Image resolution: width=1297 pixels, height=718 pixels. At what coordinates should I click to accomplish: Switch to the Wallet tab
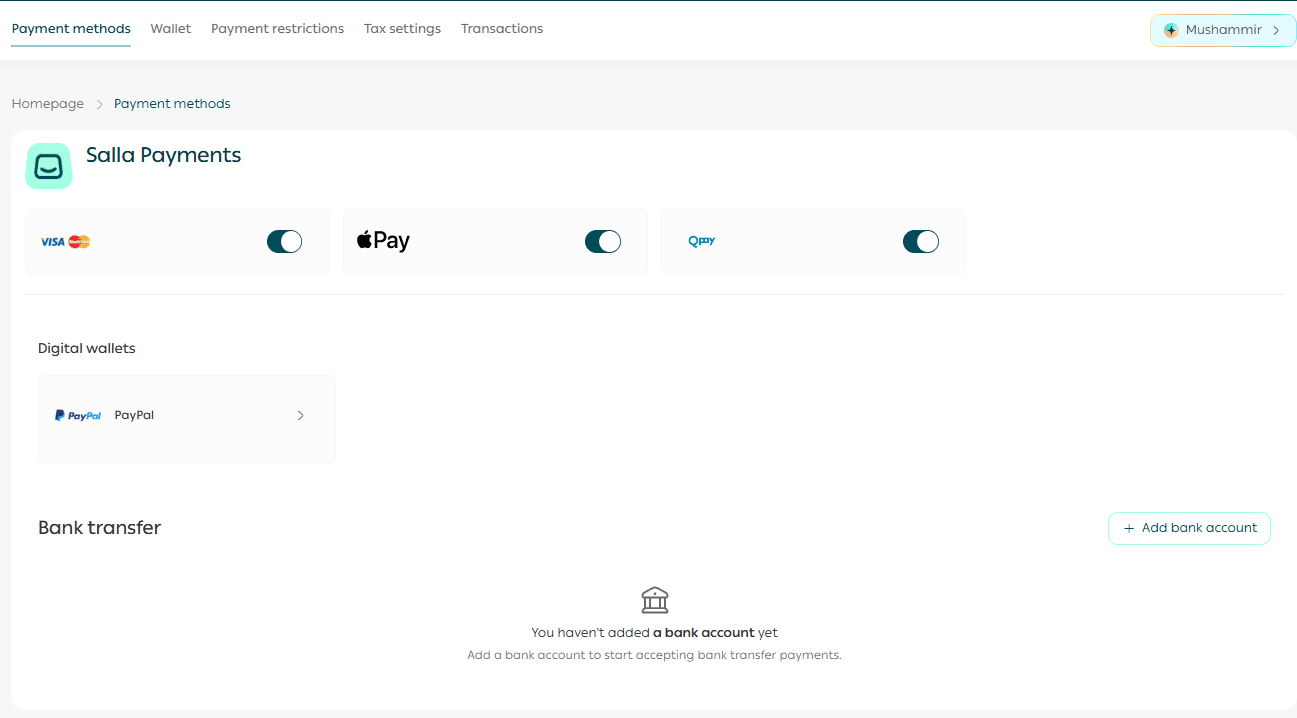171,29
